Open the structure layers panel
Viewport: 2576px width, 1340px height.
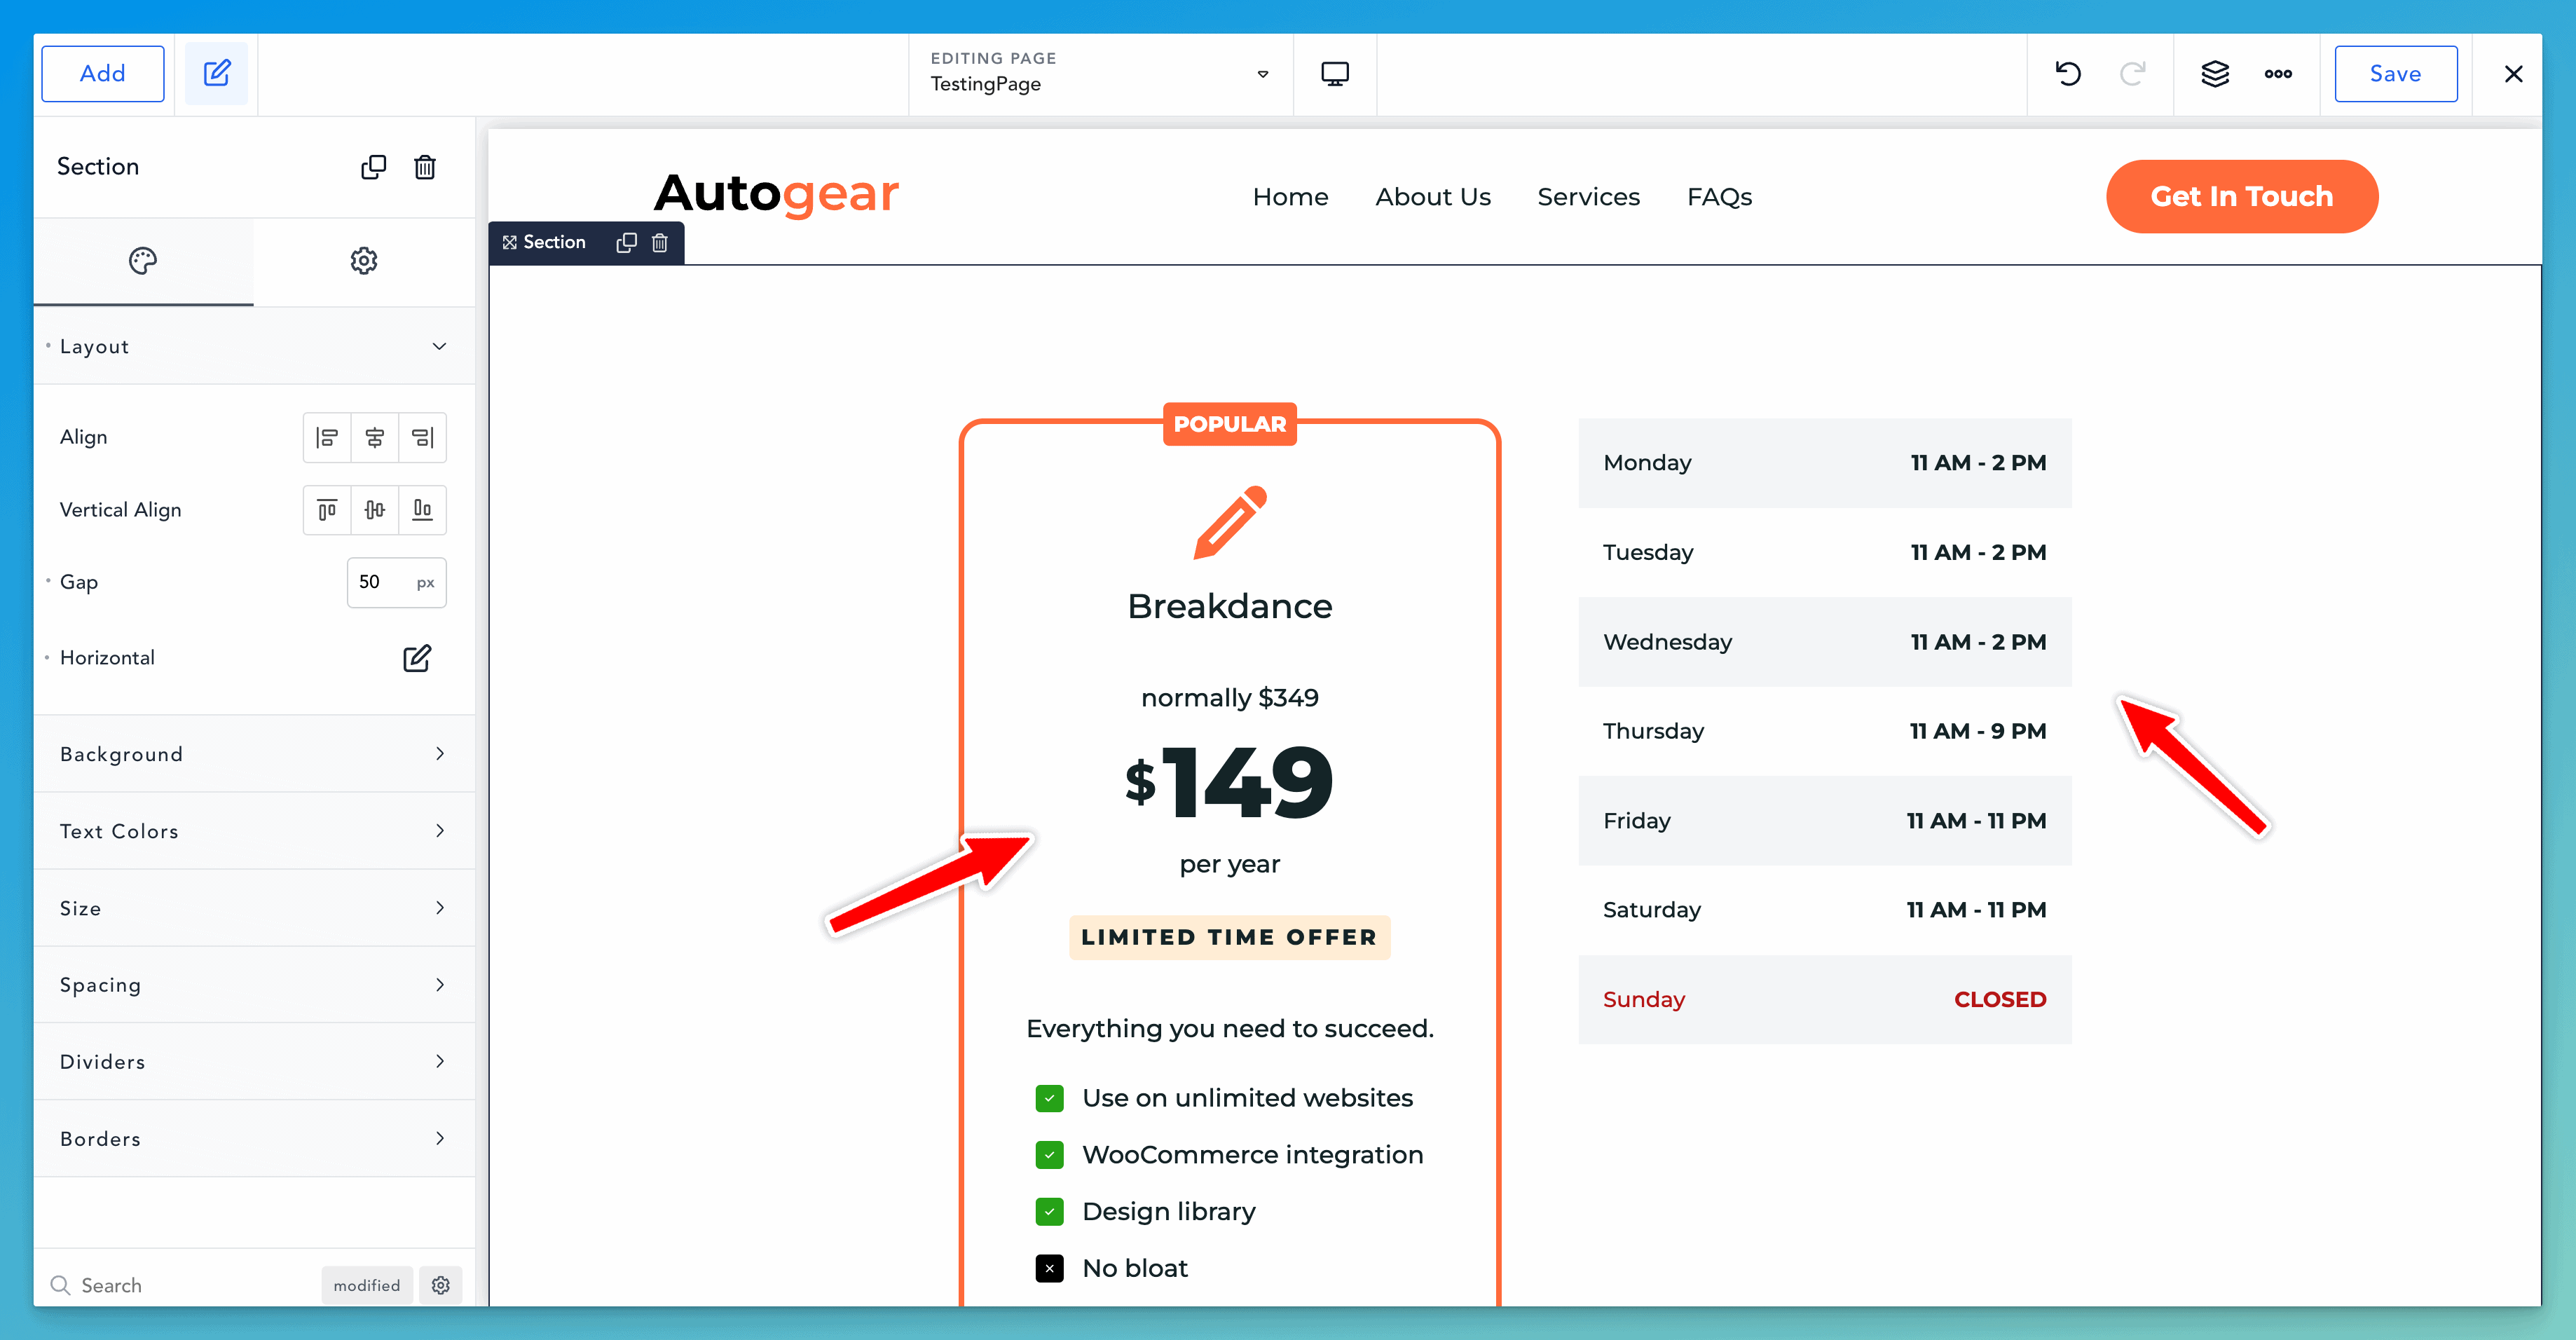2215,73
